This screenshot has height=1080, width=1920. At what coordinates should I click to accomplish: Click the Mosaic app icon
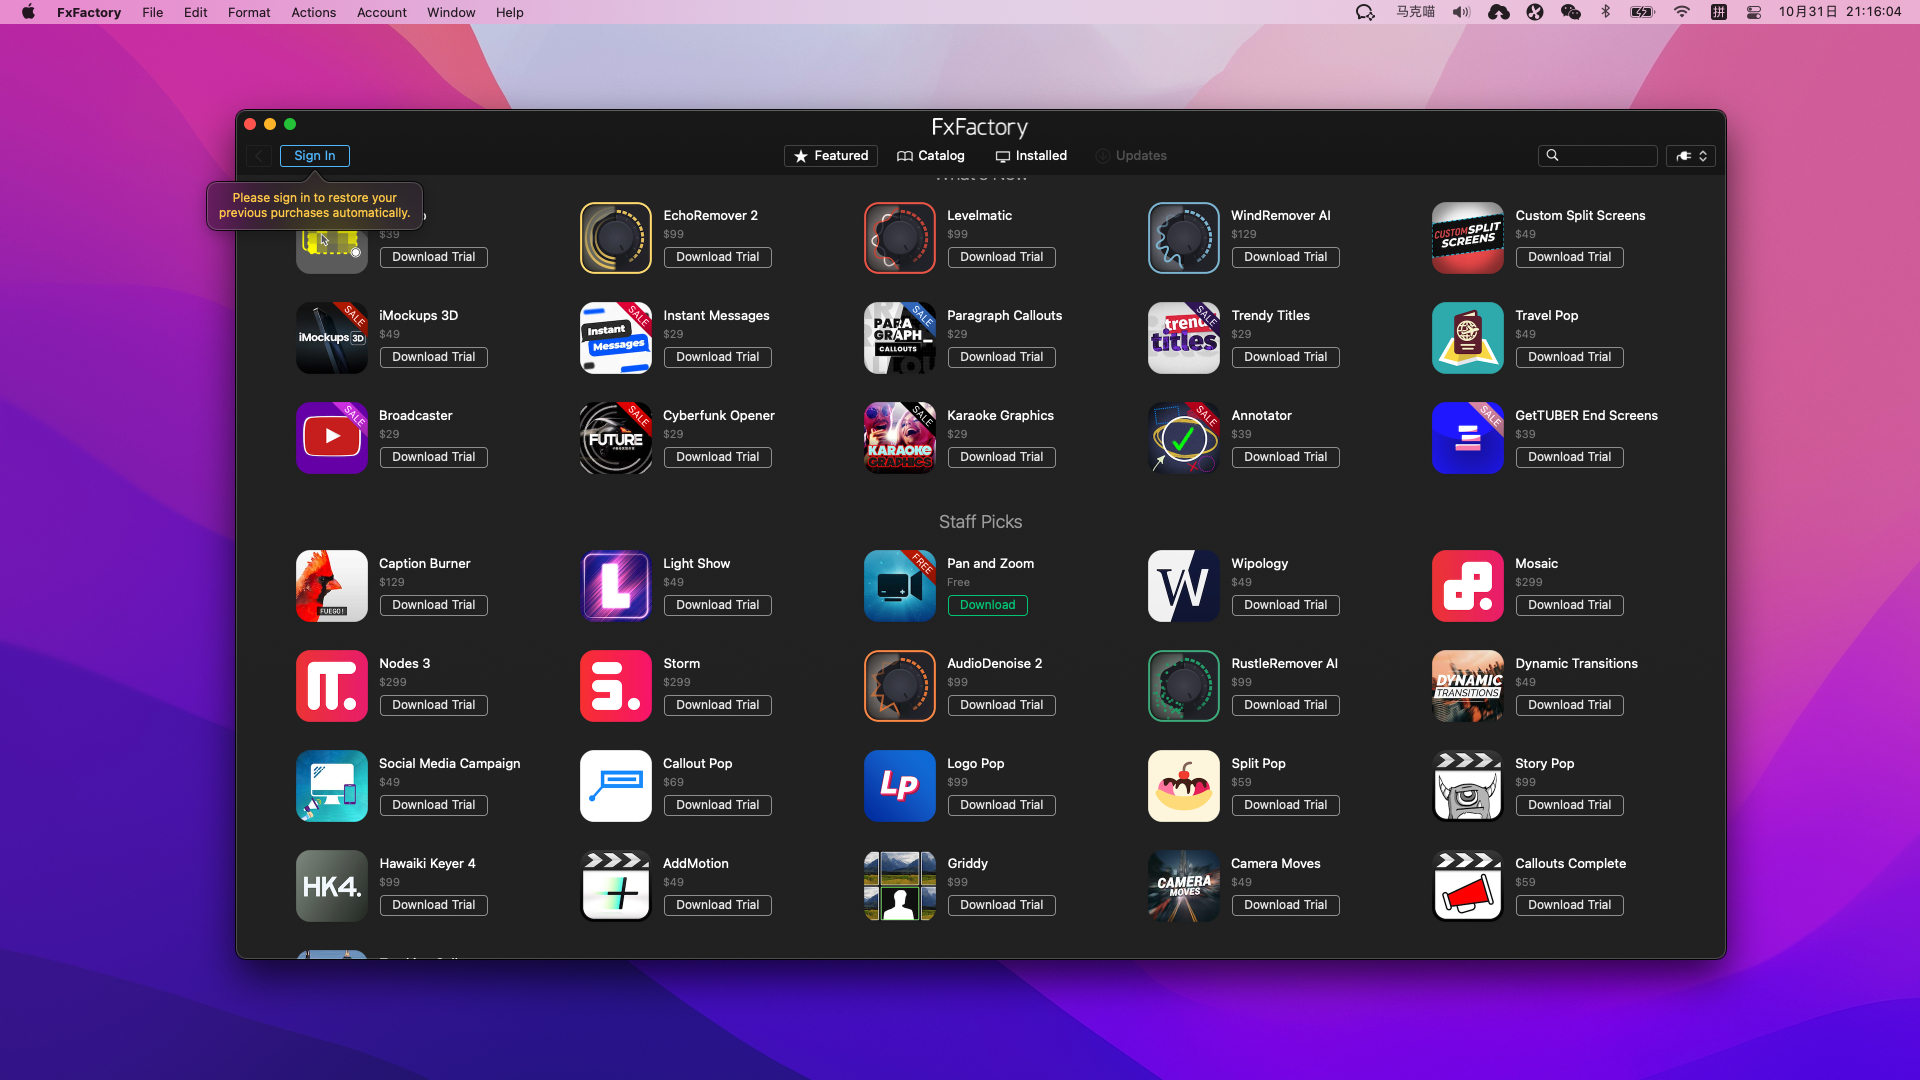click(1467, 586)
